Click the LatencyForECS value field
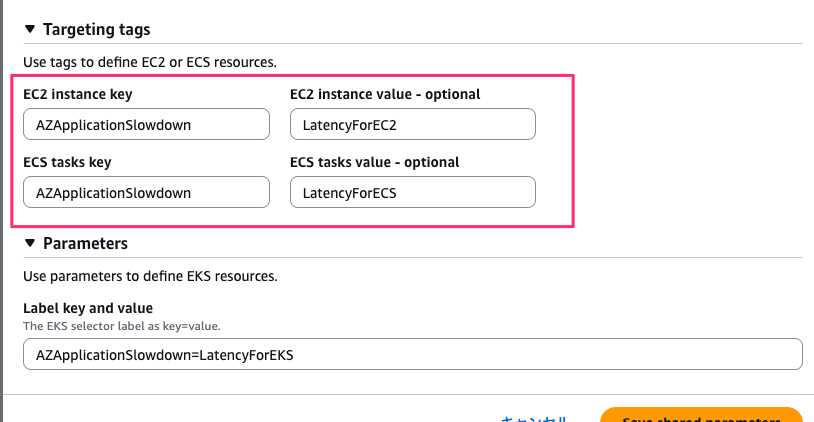This screenshot has height=422, width=814. (x=412, y=192)
